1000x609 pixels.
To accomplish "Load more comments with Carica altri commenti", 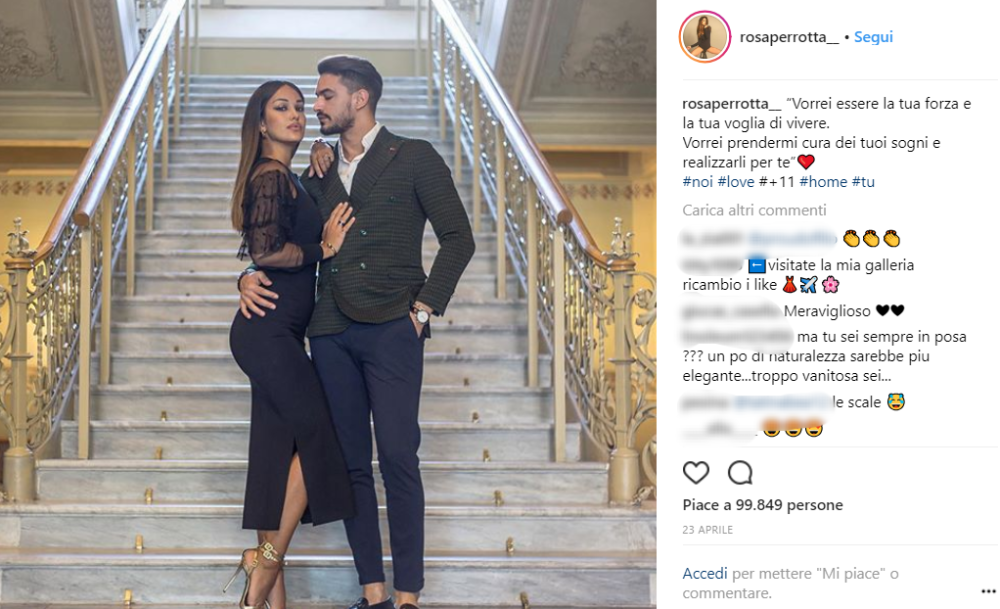I will click(754, 210).
